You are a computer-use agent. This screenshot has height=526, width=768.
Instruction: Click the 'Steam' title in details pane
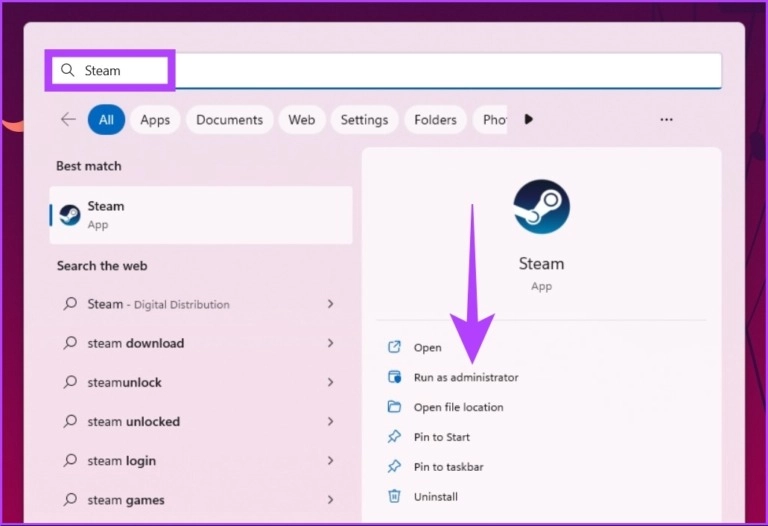tap(541, 264)
